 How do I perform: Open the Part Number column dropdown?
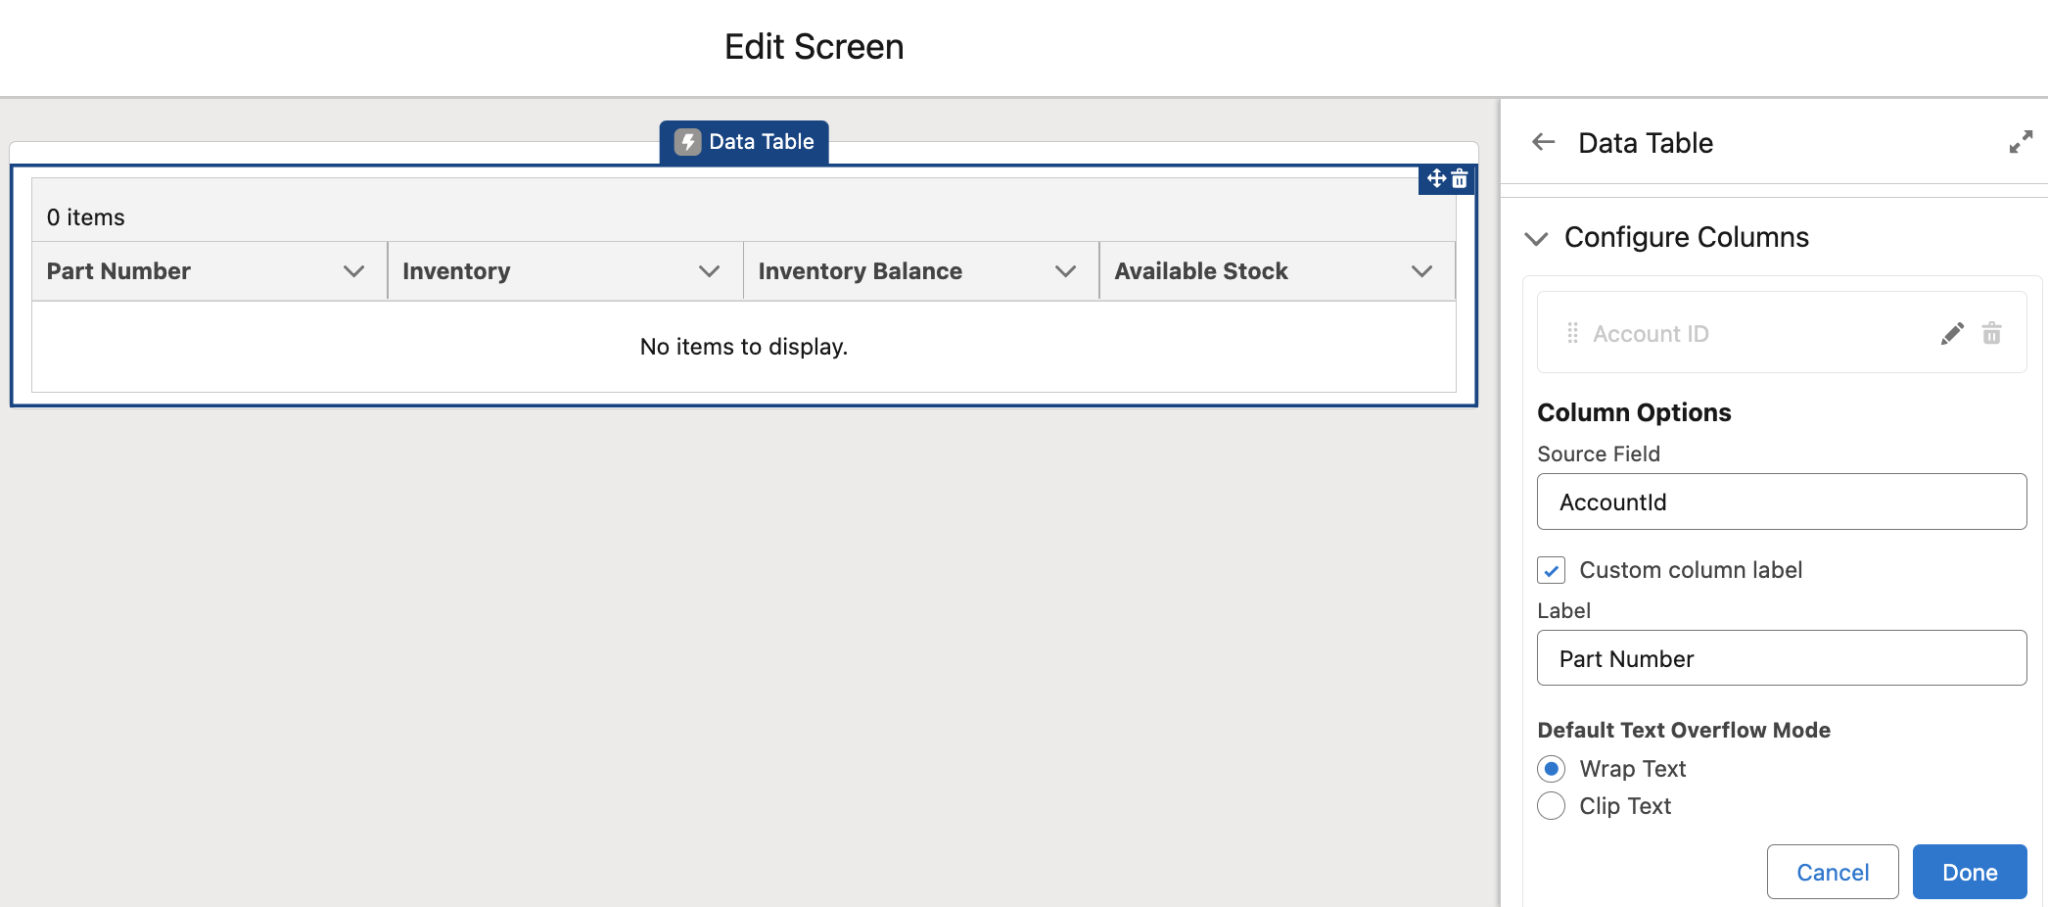(352, 270)
